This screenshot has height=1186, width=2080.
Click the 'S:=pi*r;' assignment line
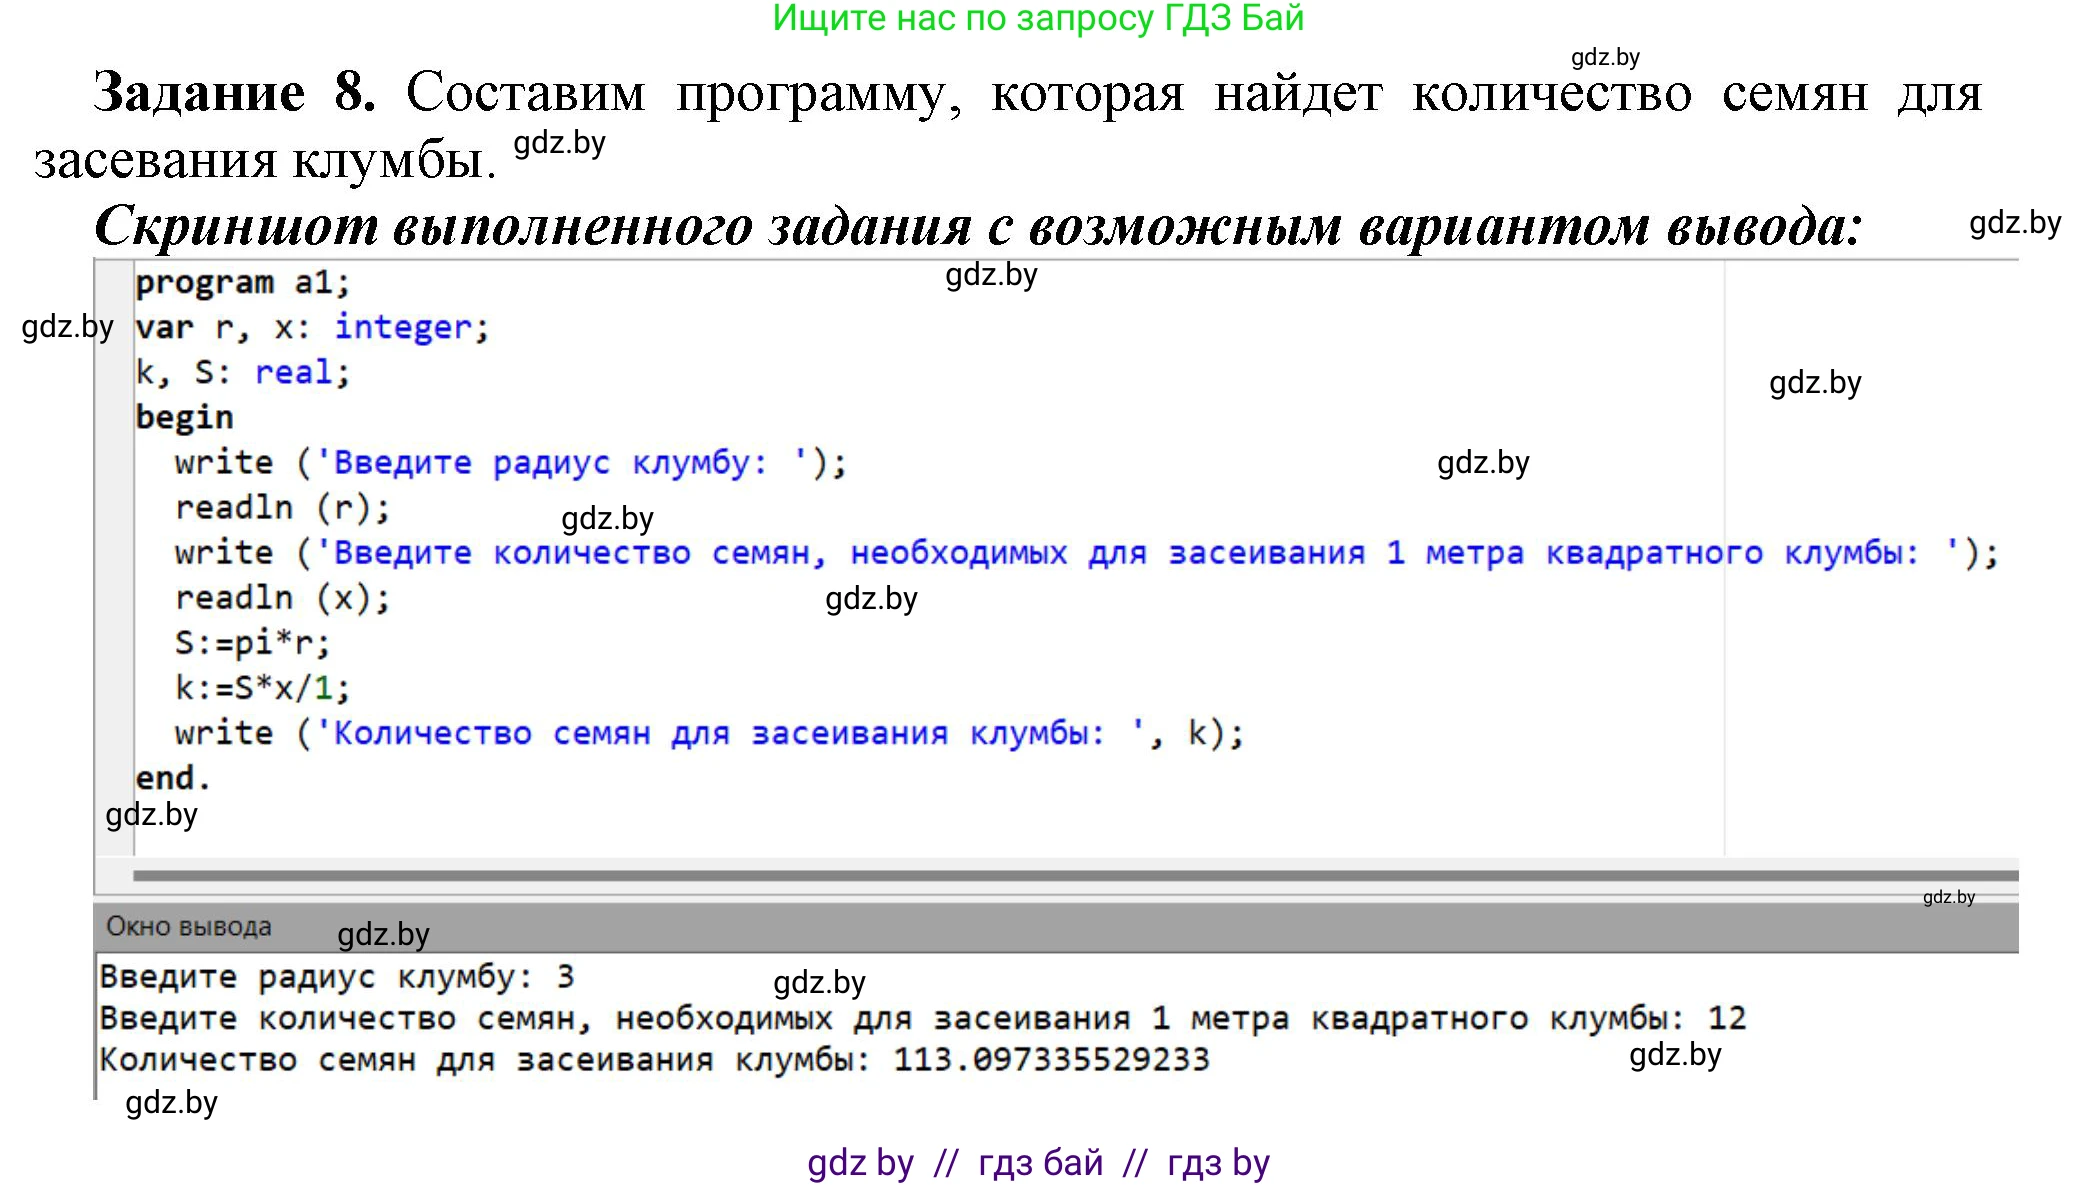pos(252,643)
